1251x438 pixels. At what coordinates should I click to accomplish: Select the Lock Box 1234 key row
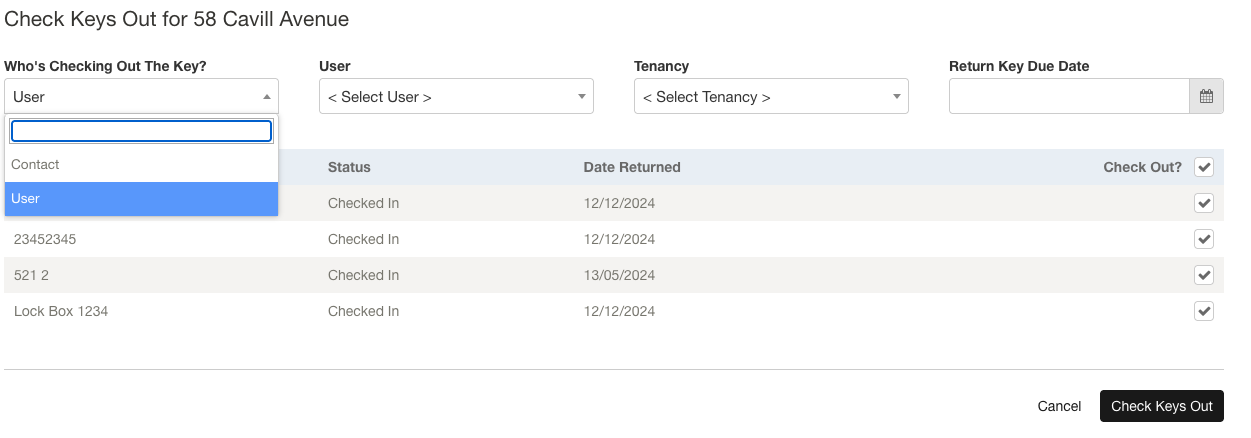pos(61,311)
